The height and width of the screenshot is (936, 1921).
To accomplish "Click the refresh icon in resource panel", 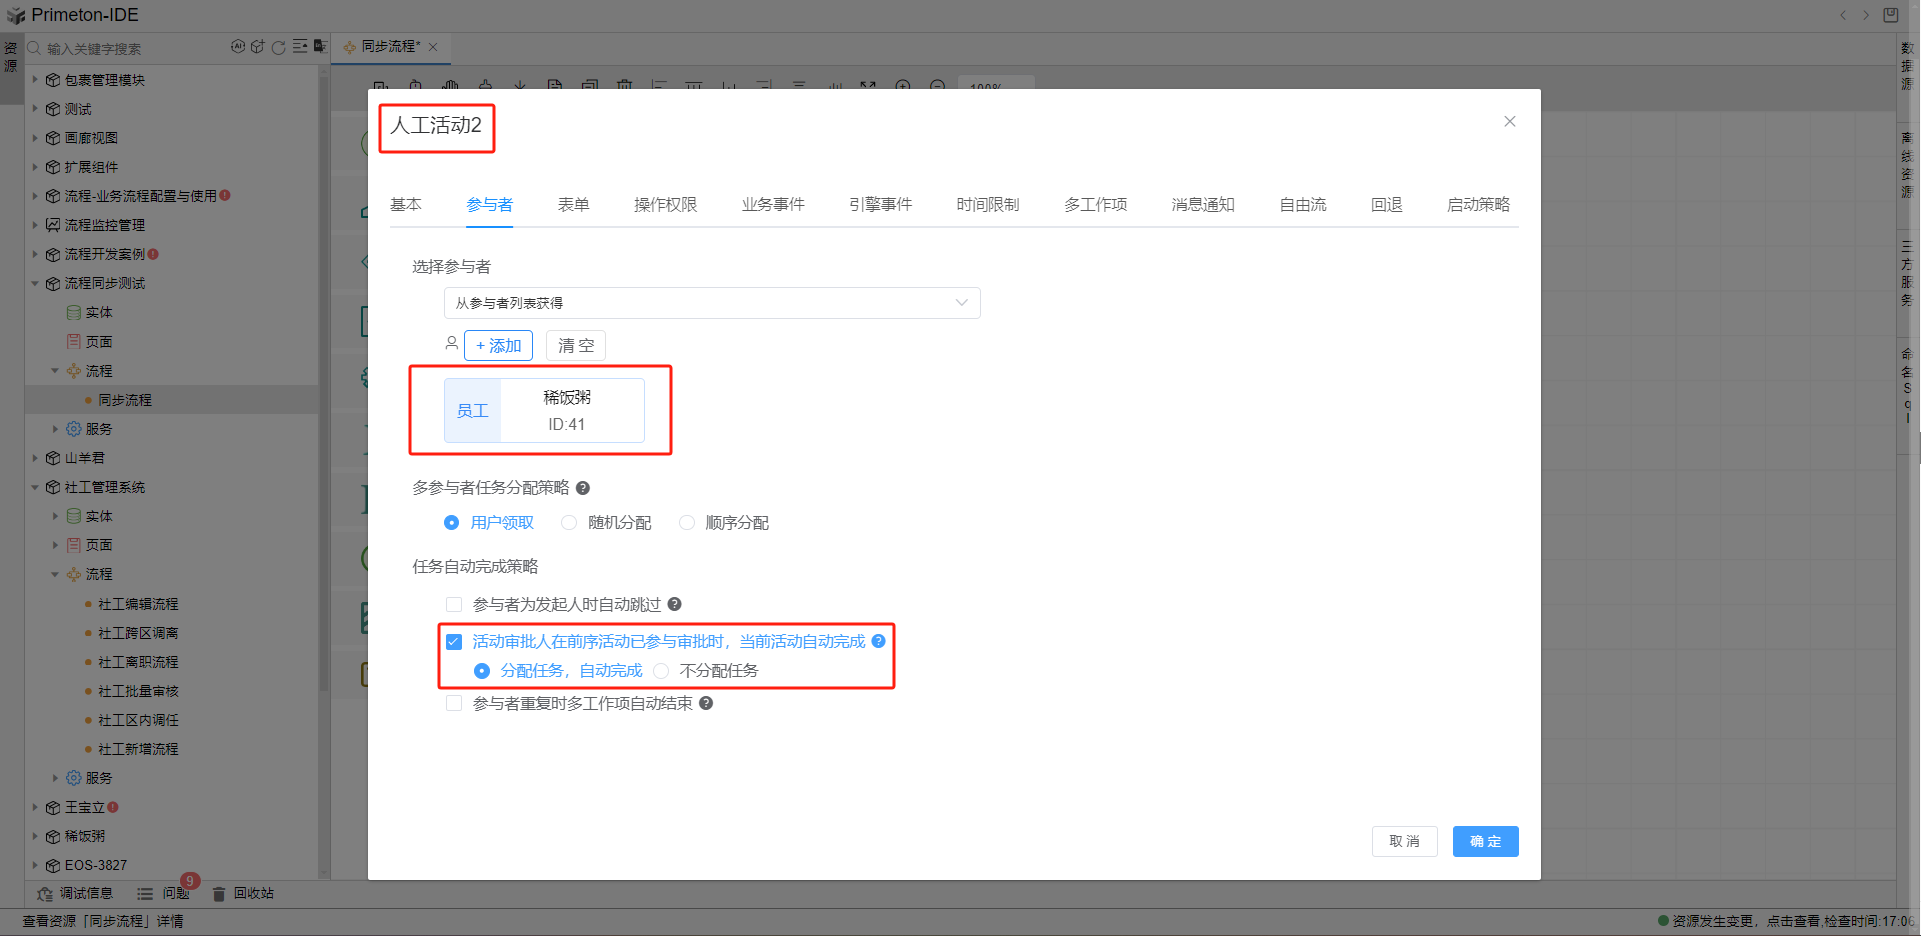I will [x=279, y=47].
